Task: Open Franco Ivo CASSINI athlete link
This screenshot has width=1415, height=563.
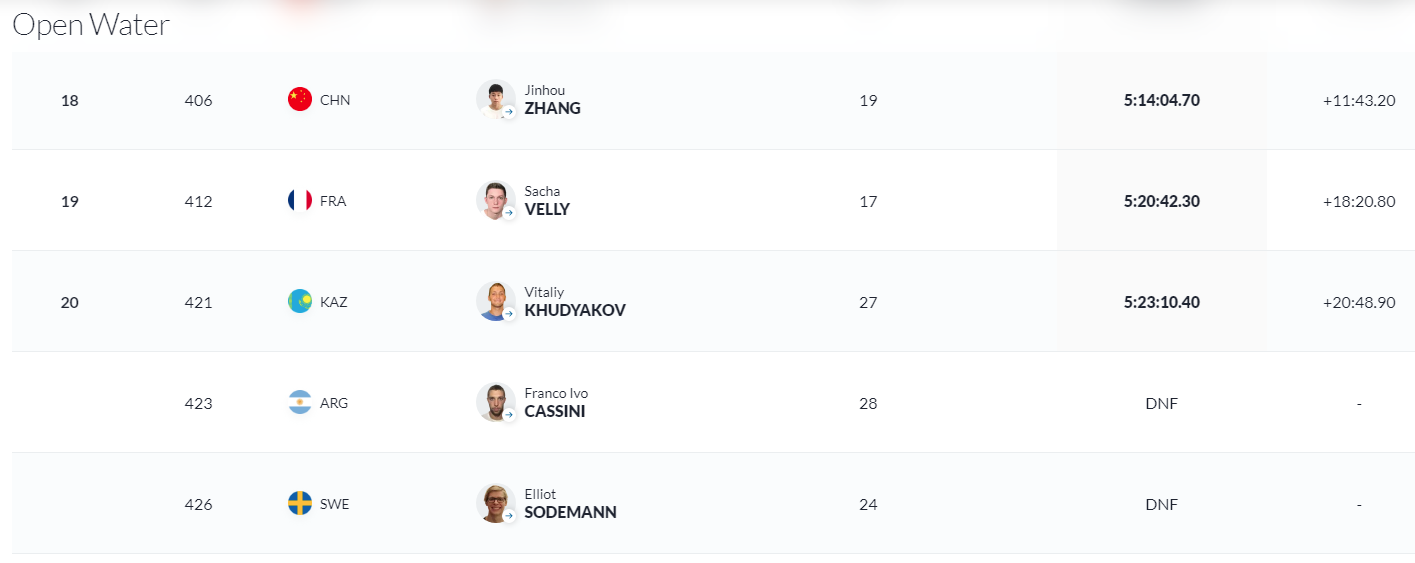Action: pos(556,402)
